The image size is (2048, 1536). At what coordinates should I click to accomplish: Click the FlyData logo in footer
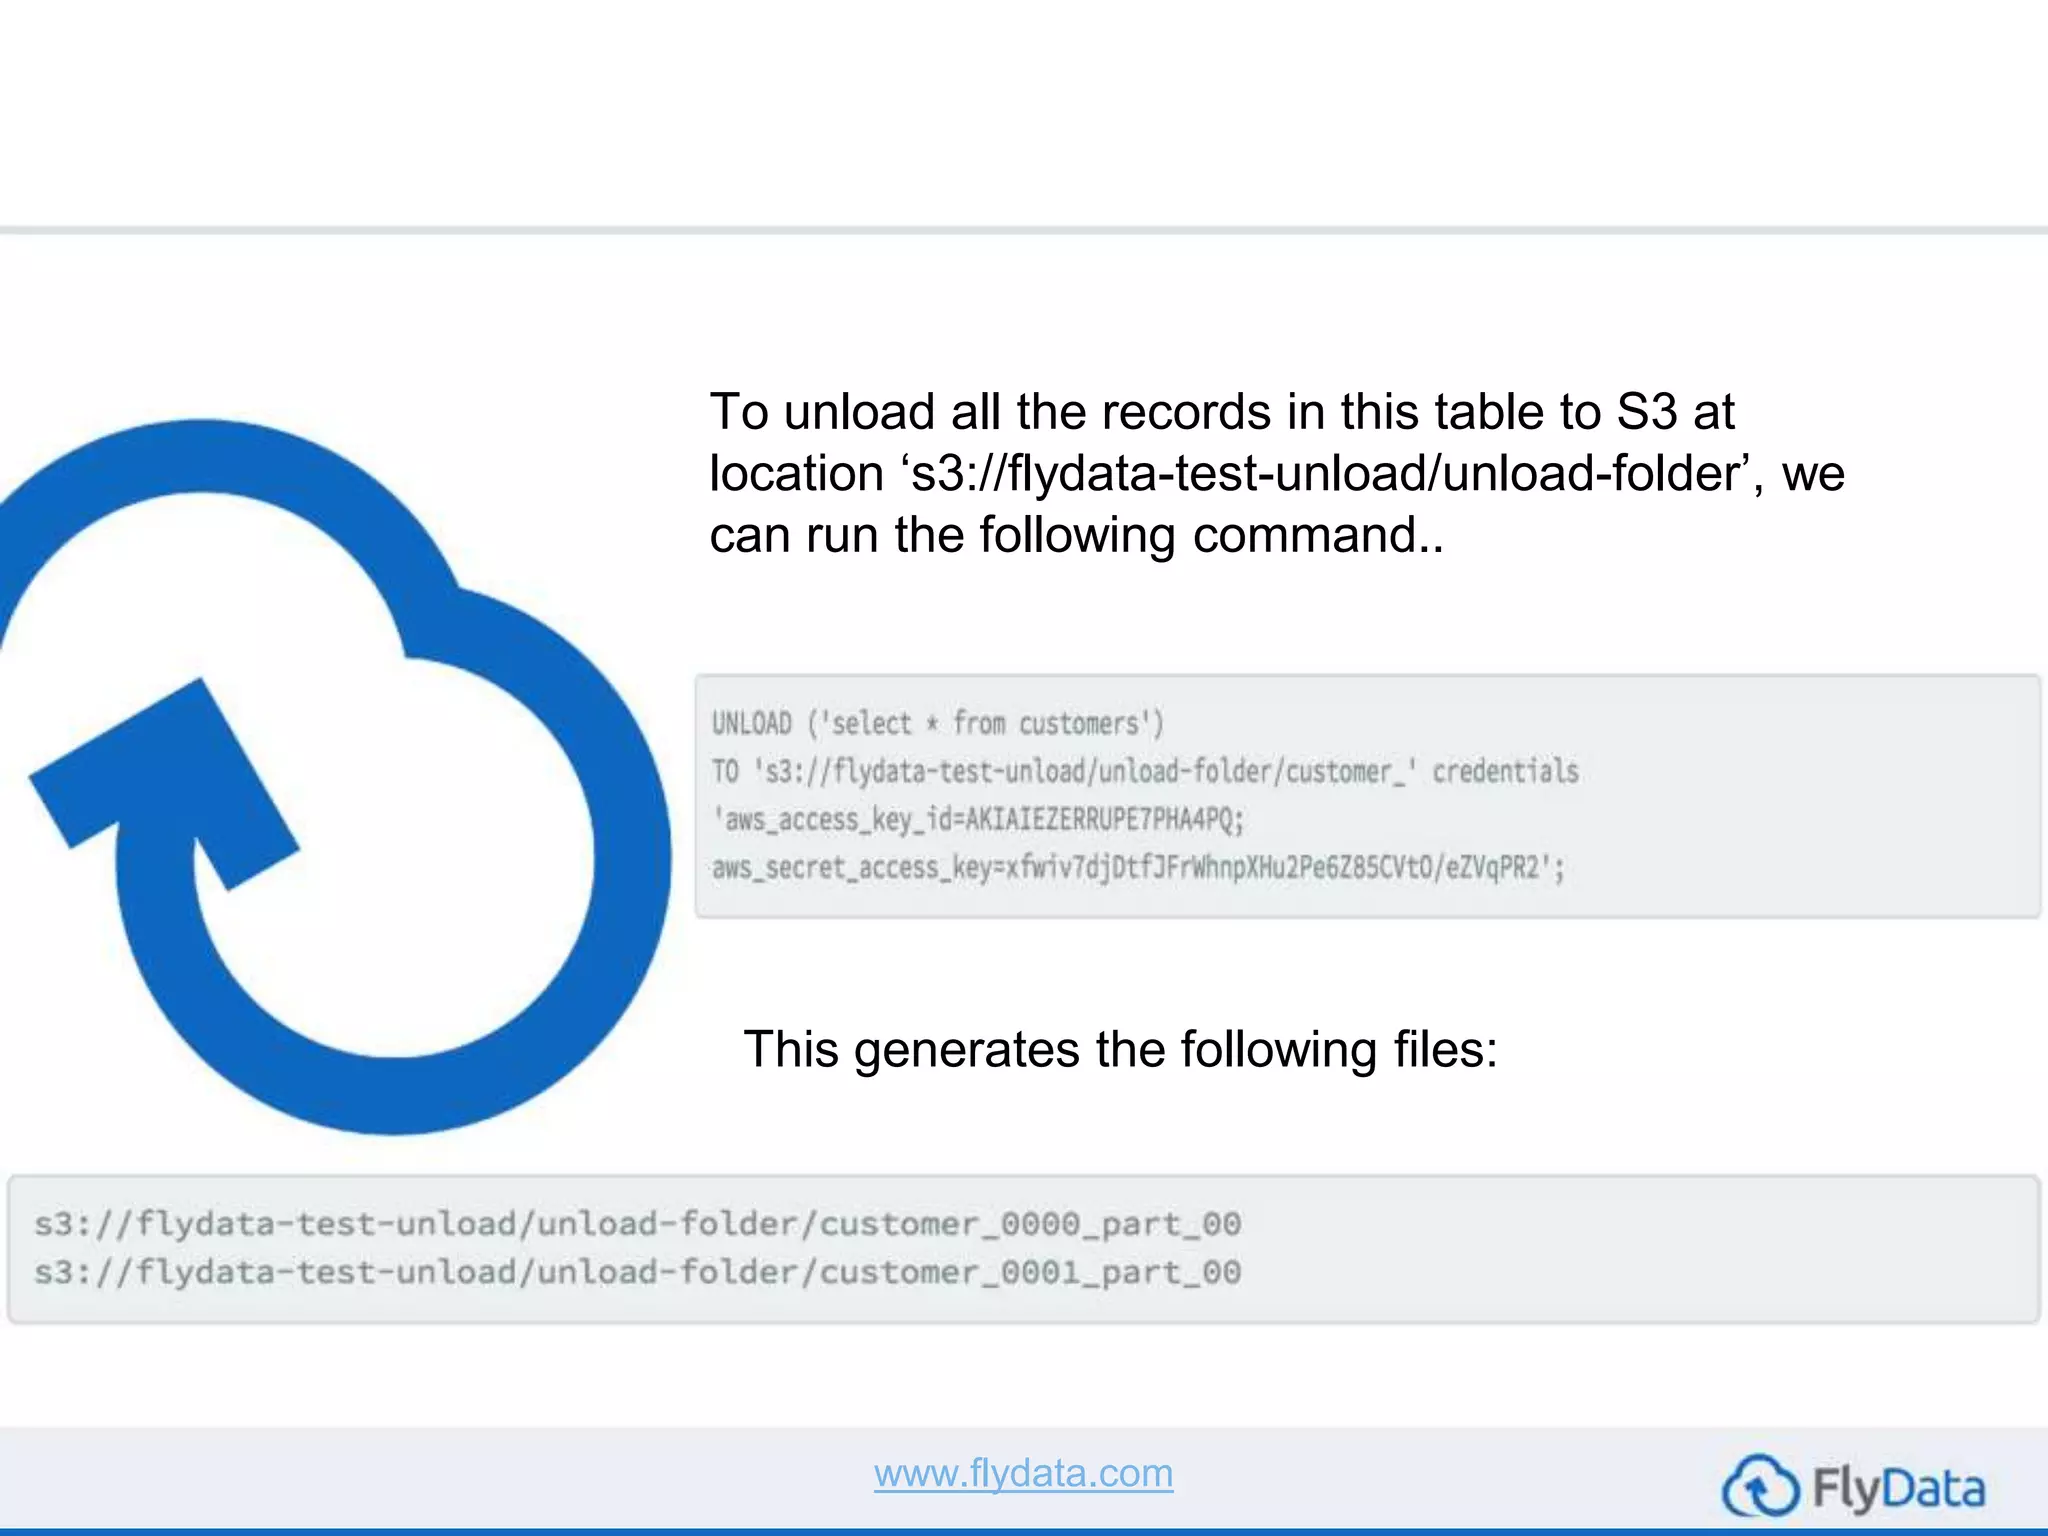coord(1854,1487)
